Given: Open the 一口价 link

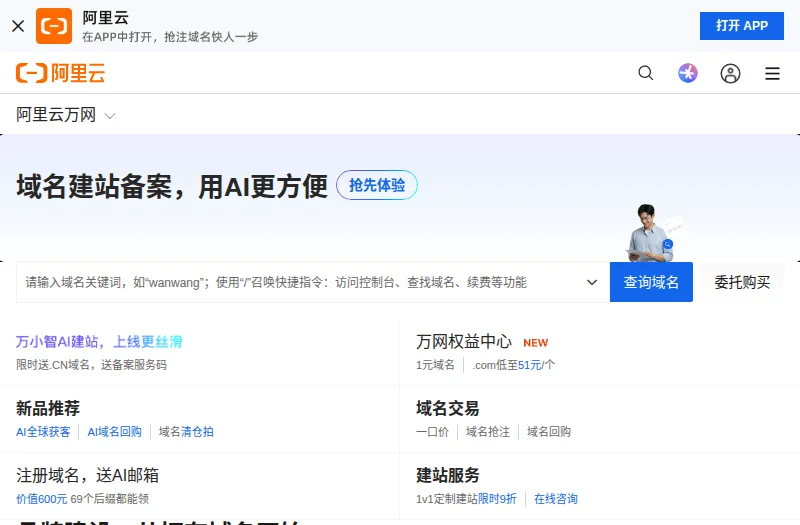Looking at the screenshot, I should click(432, 432).
